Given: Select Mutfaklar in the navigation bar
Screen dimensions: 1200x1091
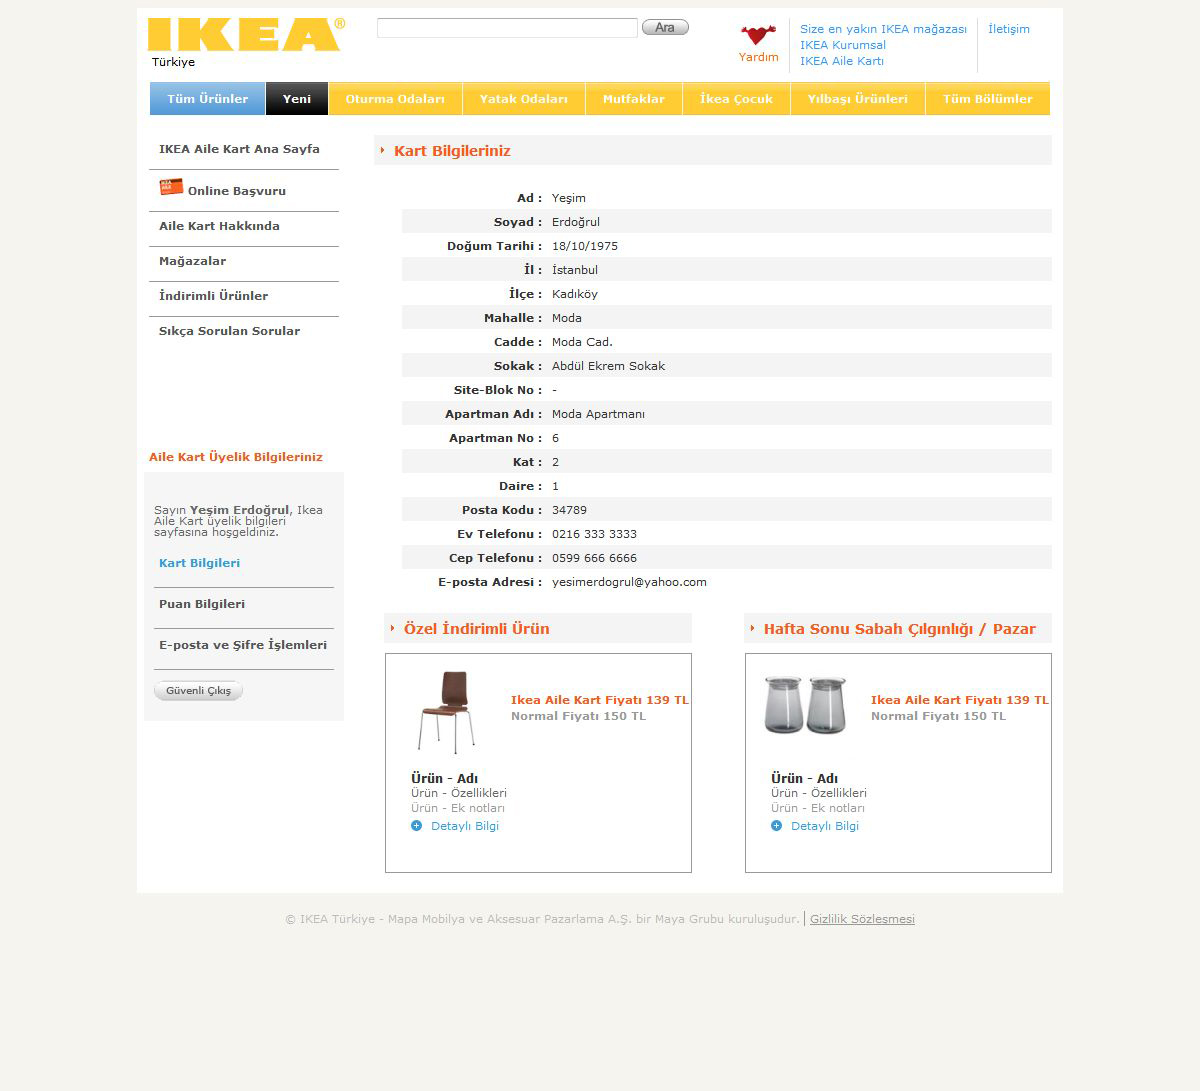Looking at the screenshot, I should pyautogui.click(x=634, y=99).
